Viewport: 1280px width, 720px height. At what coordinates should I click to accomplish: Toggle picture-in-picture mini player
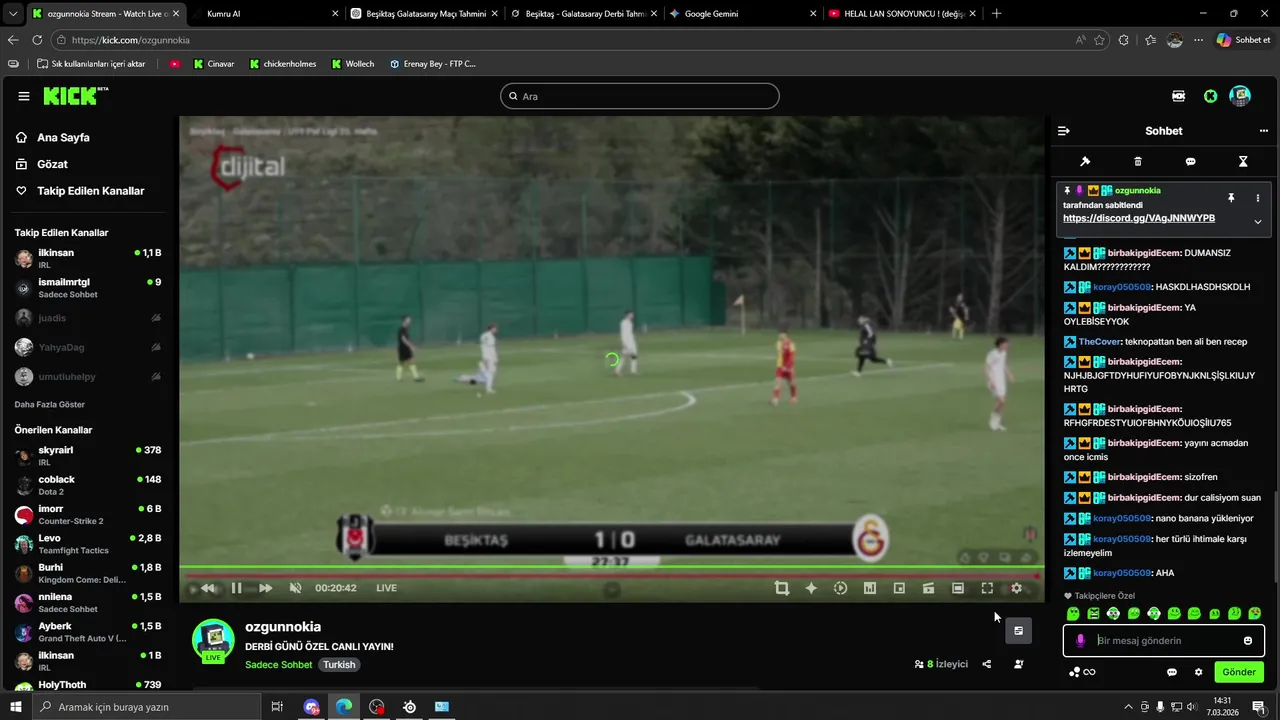click(899, 588)
